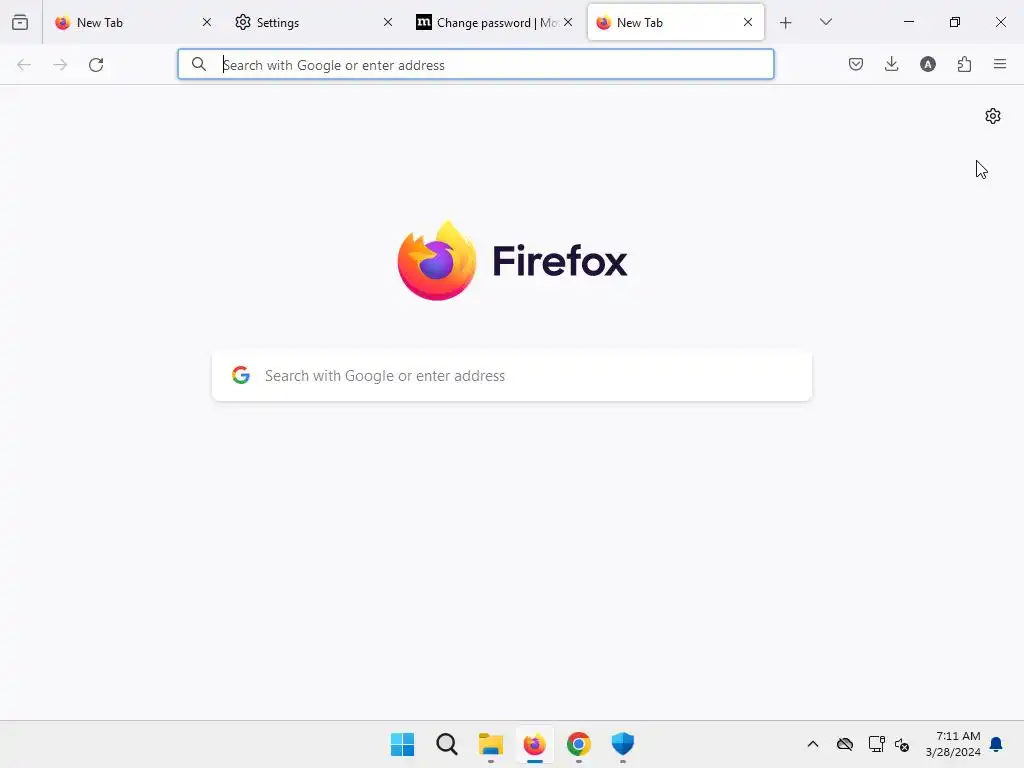Screen dimensions: 1024x768
Task: Select the active New Tab
Action: tap(676, 22)
